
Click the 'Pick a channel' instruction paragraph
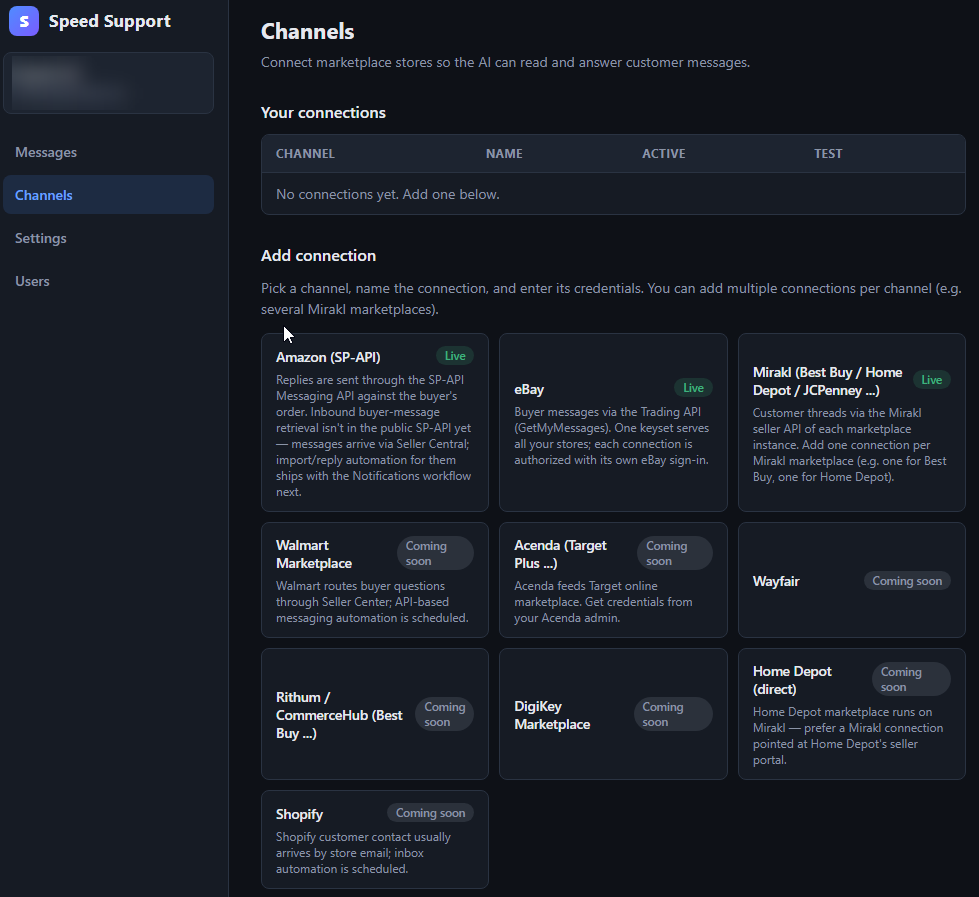611,299
